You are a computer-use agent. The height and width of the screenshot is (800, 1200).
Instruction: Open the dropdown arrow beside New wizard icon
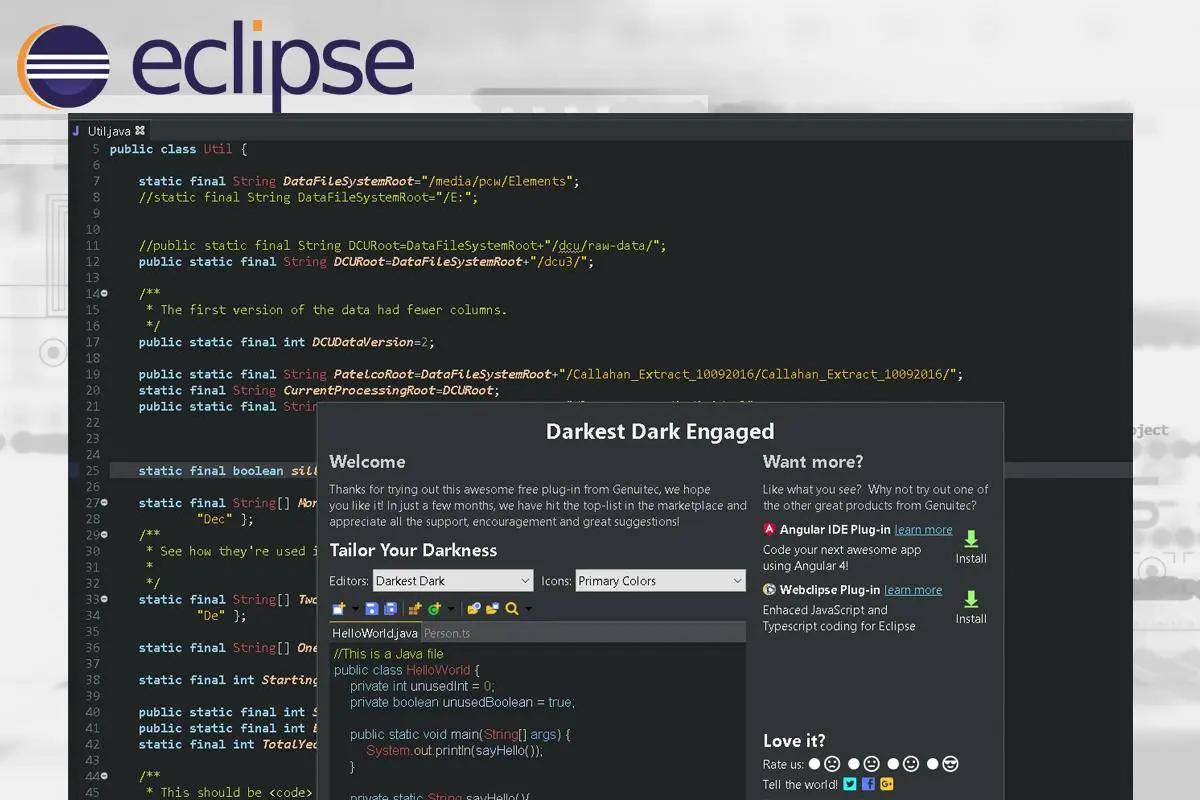pos(355,609)
